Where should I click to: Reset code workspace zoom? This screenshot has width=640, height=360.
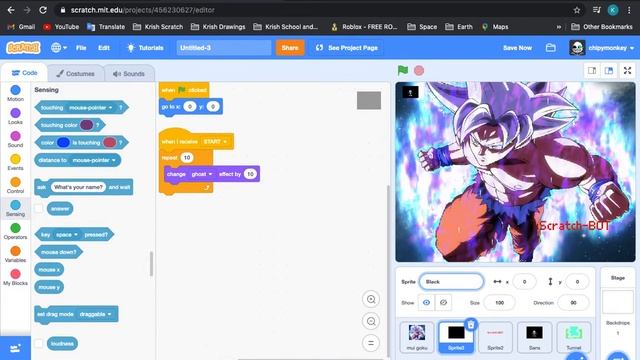click(371, 343)
